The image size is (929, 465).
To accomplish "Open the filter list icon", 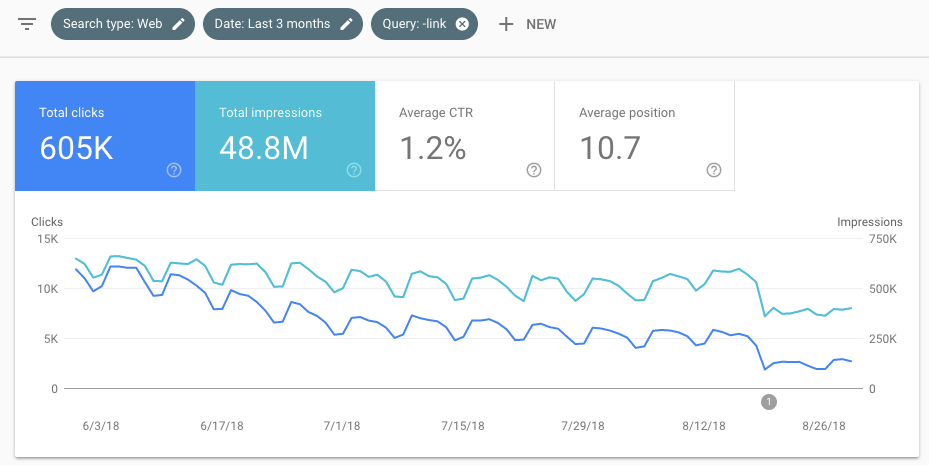I will [x=27, y=24].
